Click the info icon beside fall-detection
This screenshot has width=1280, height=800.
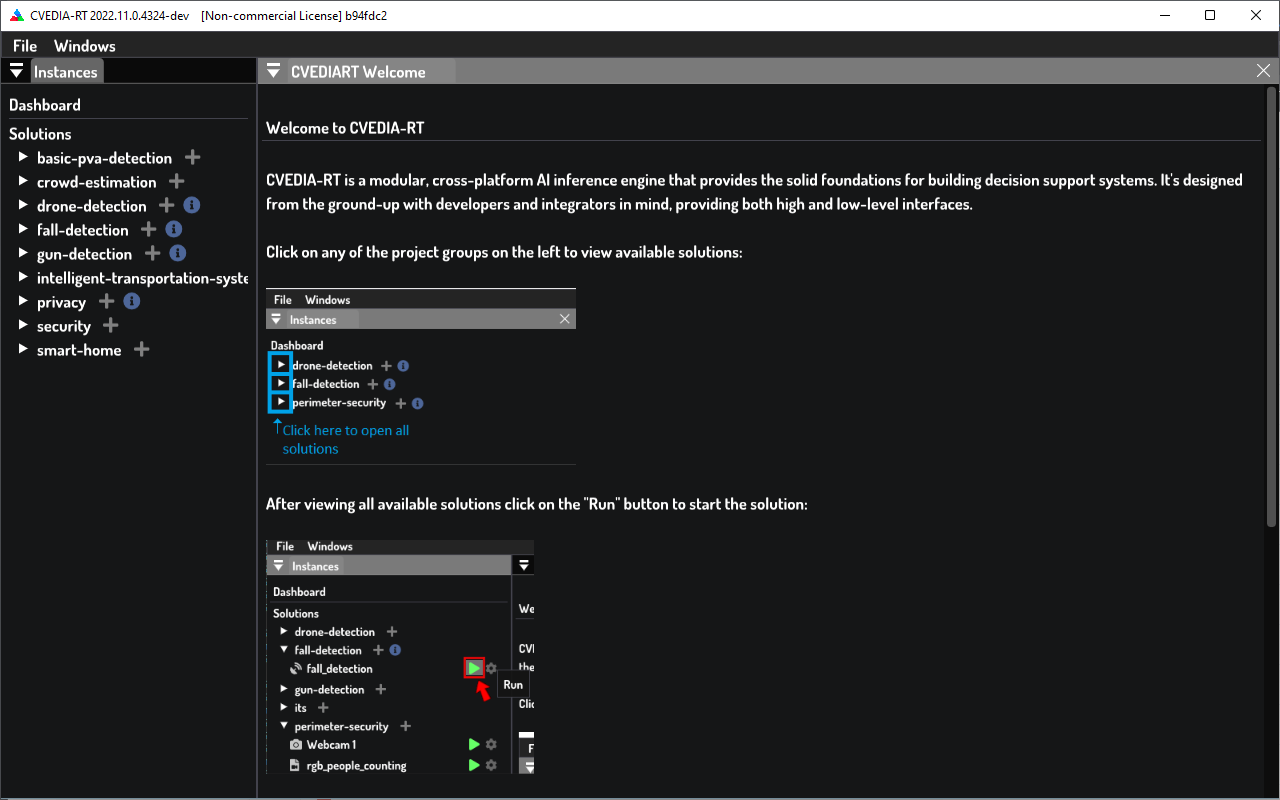174,230
